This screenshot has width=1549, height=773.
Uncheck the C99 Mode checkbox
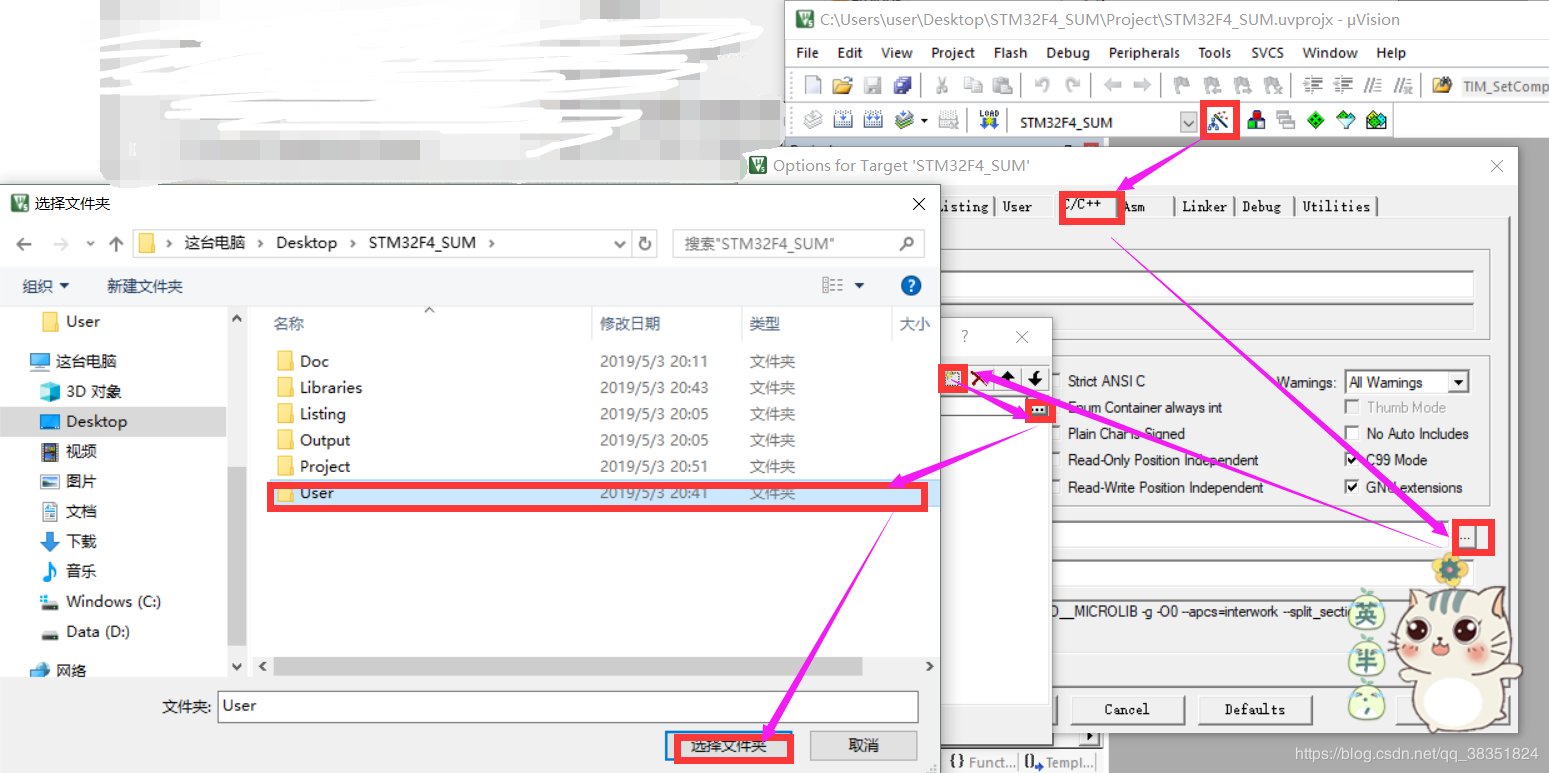click(x=1352, y=460)
